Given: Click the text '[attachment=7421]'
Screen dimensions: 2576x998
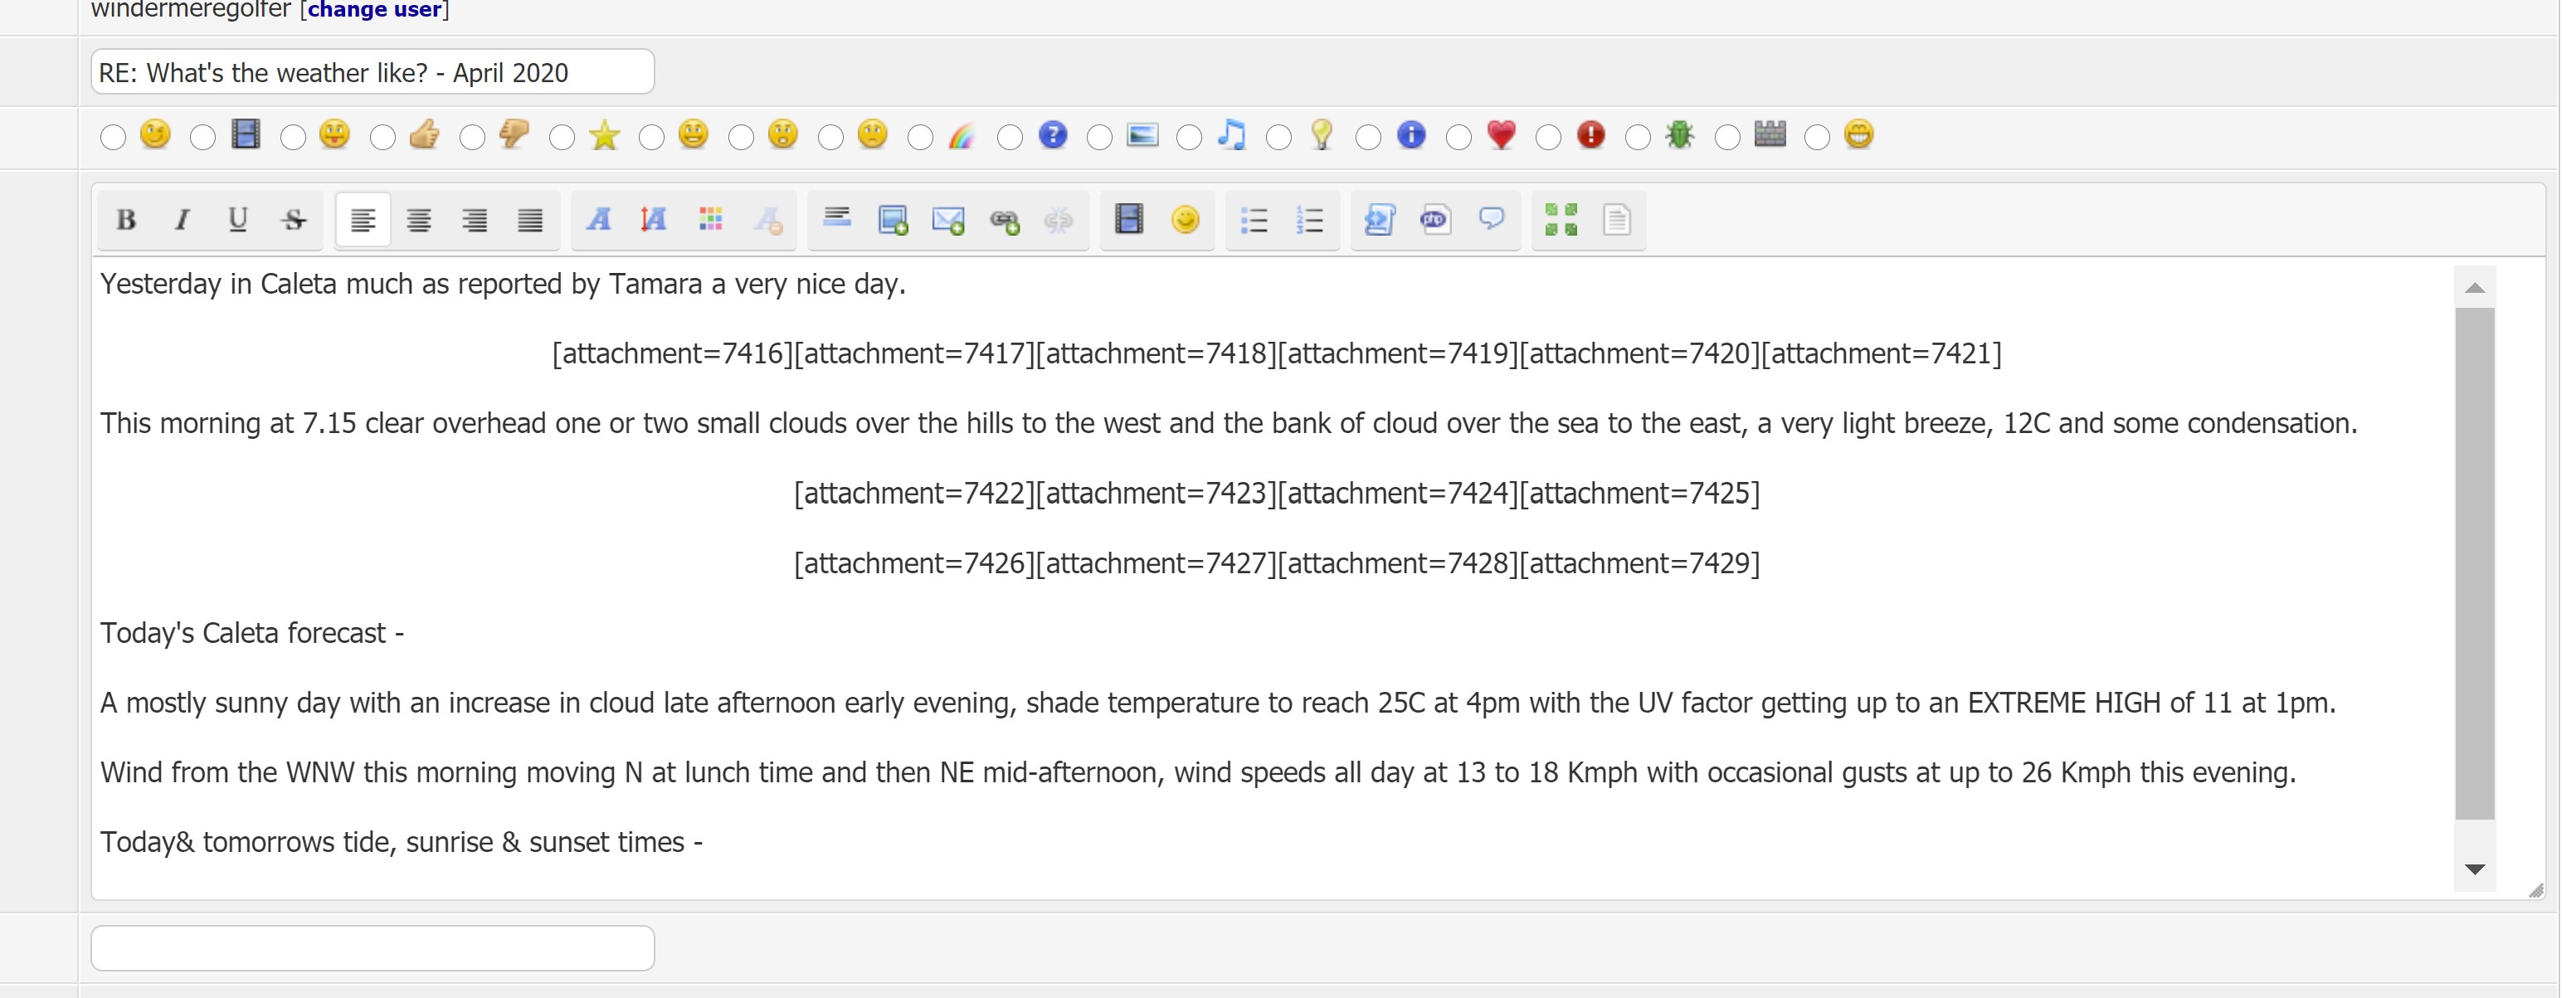Looking at the screenshot, I should pyautogui.click(x=1881, y=354).
